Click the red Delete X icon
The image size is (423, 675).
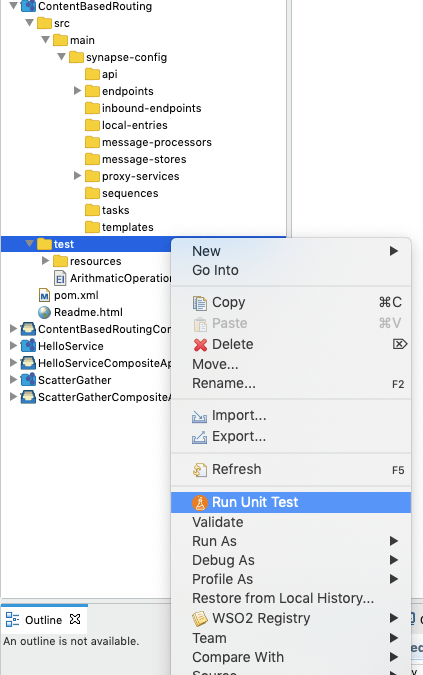click(200, 345)
